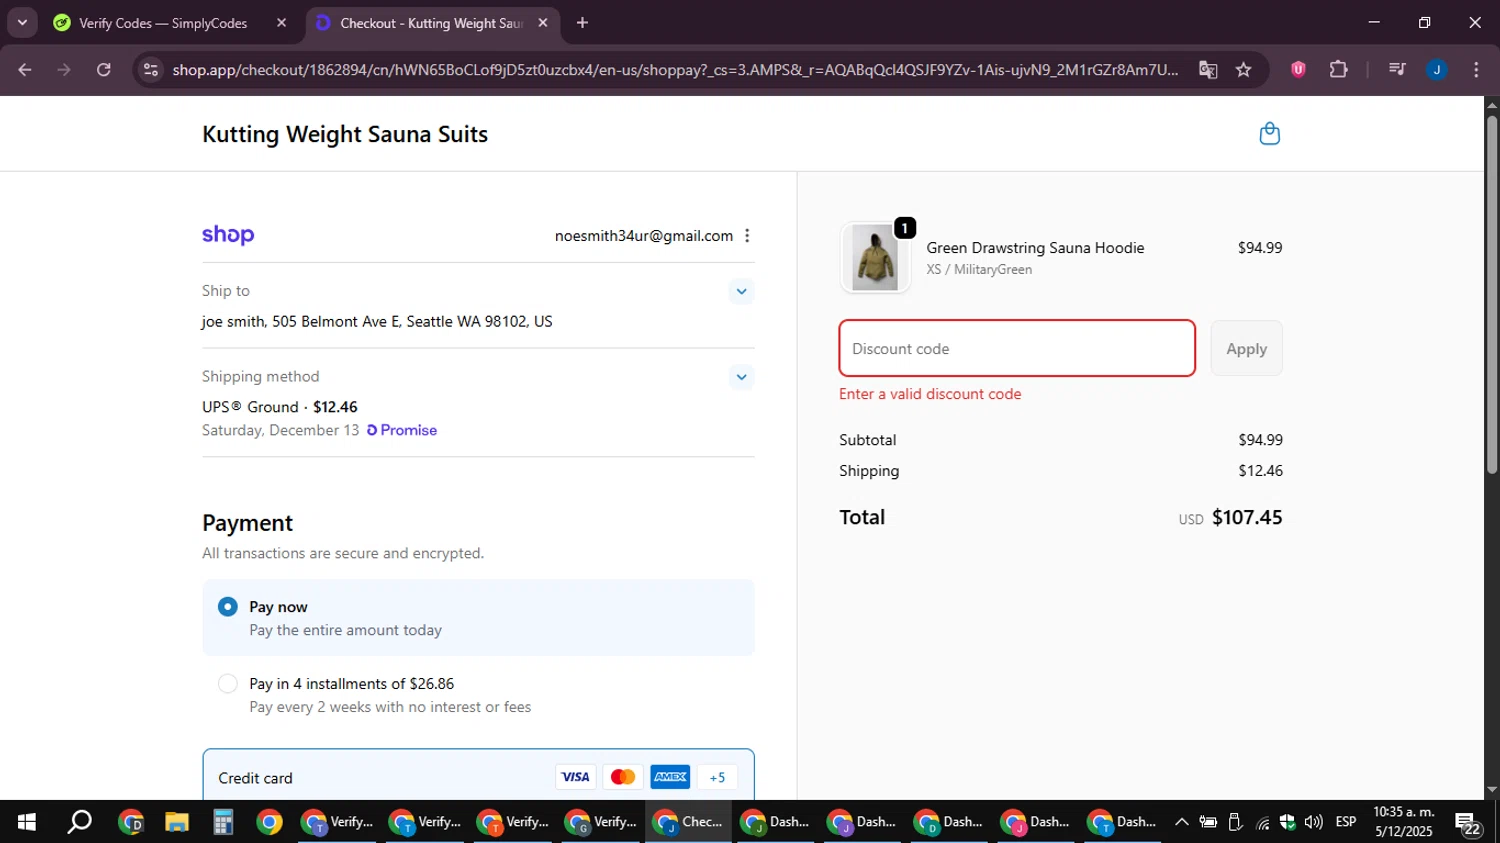1500x843 pixels.
Task: Click the shipping address joe smith line
Action: coord(377,322)
